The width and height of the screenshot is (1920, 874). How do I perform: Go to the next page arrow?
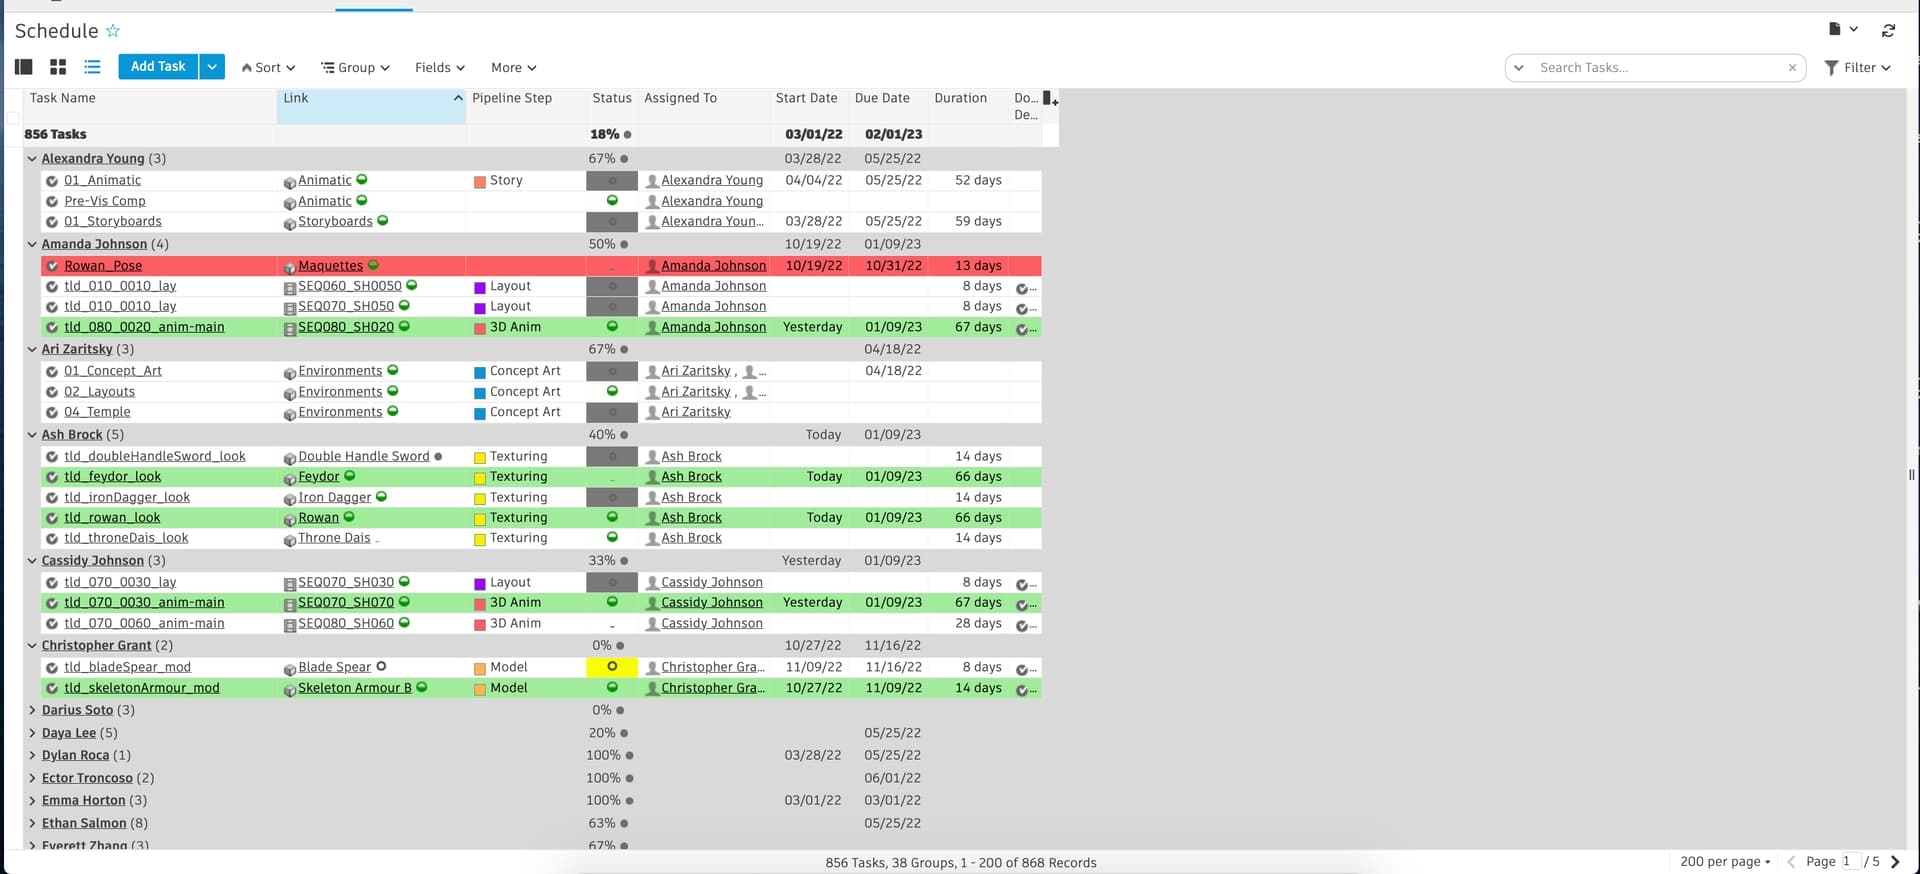point(1895,861)
